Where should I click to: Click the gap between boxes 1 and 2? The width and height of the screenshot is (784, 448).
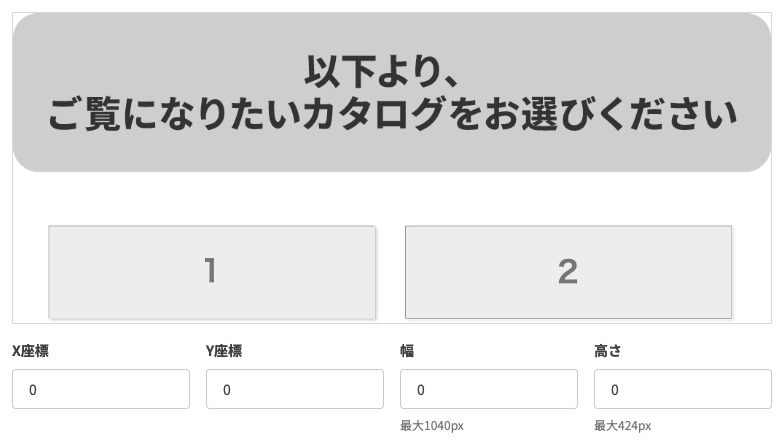click(390, 272)
